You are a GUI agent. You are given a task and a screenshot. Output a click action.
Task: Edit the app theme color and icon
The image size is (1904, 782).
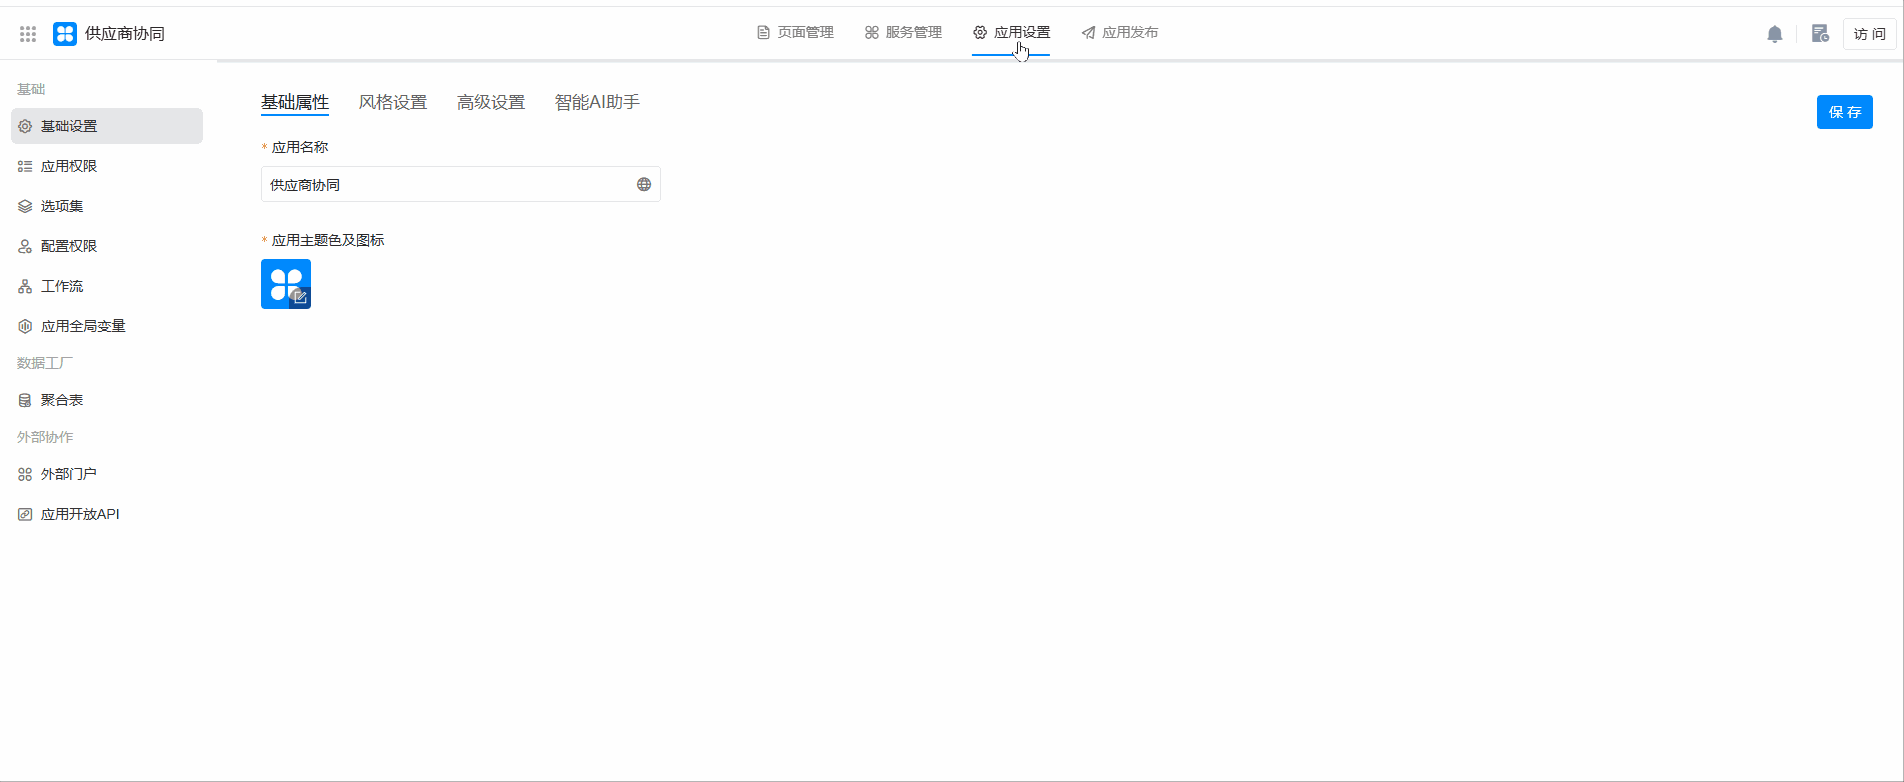tap(286, 284)
